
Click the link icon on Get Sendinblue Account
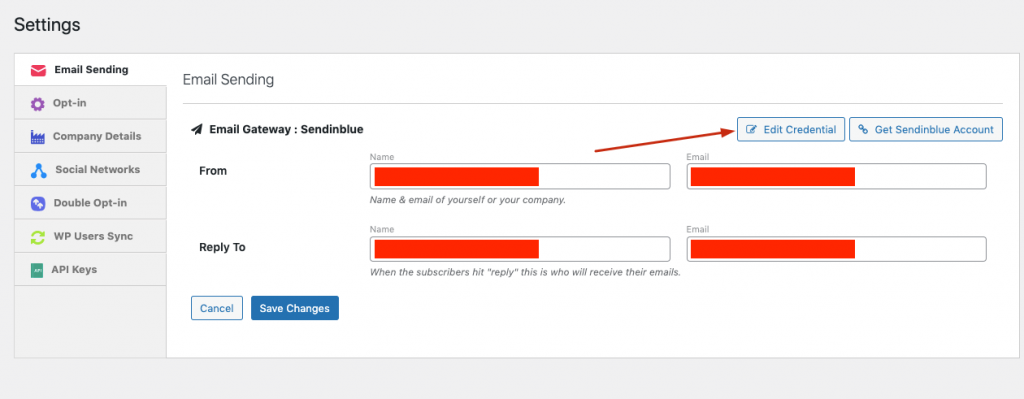863,129
